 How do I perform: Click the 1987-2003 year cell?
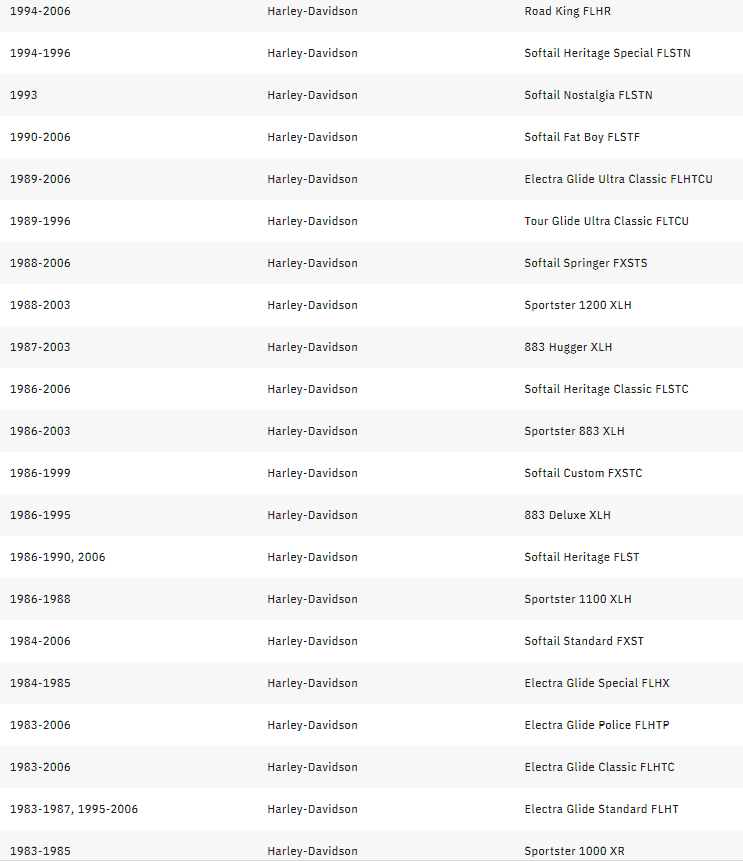click(40, 347)
